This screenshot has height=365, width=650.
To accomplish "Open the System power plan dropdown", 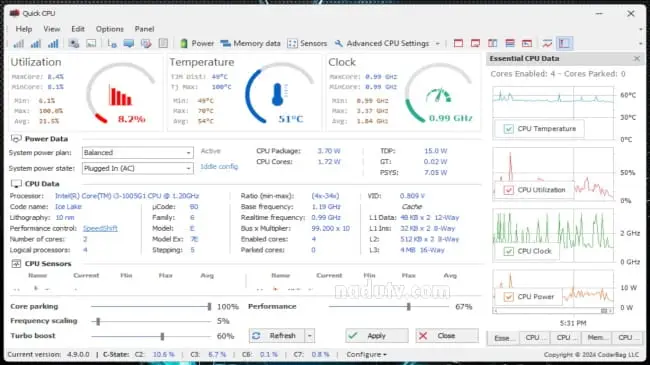I will point(138,153).
